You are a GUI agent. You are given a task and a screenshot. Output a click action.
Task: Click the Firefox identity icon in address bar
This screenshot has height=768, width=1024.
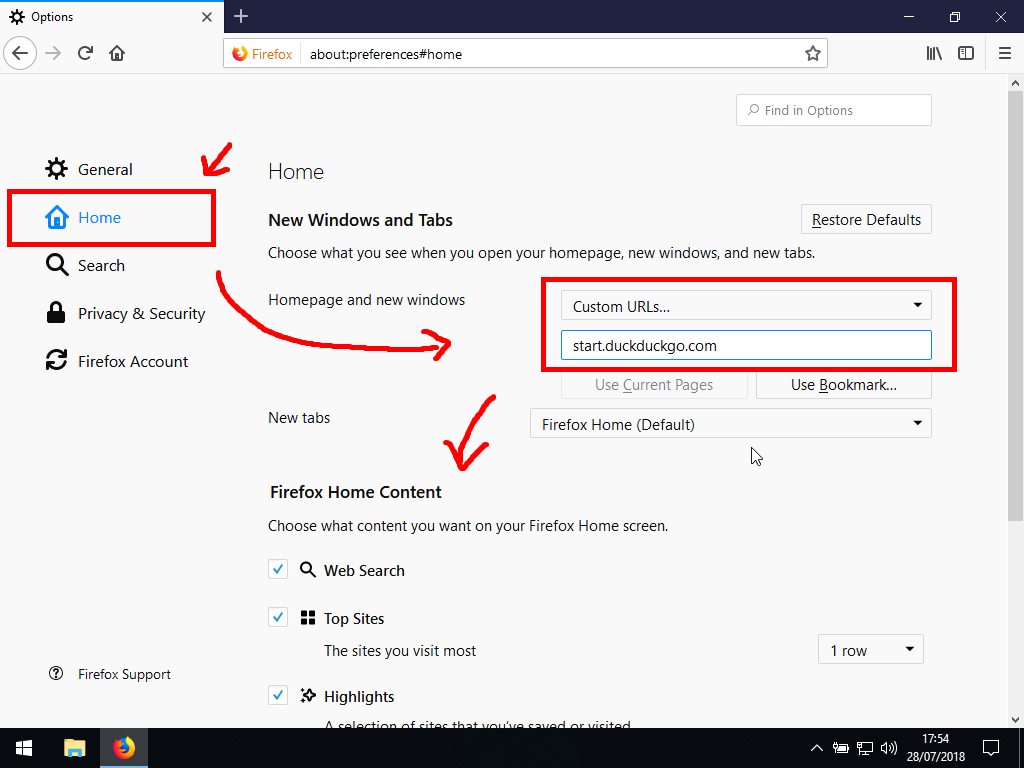[240, 54]
